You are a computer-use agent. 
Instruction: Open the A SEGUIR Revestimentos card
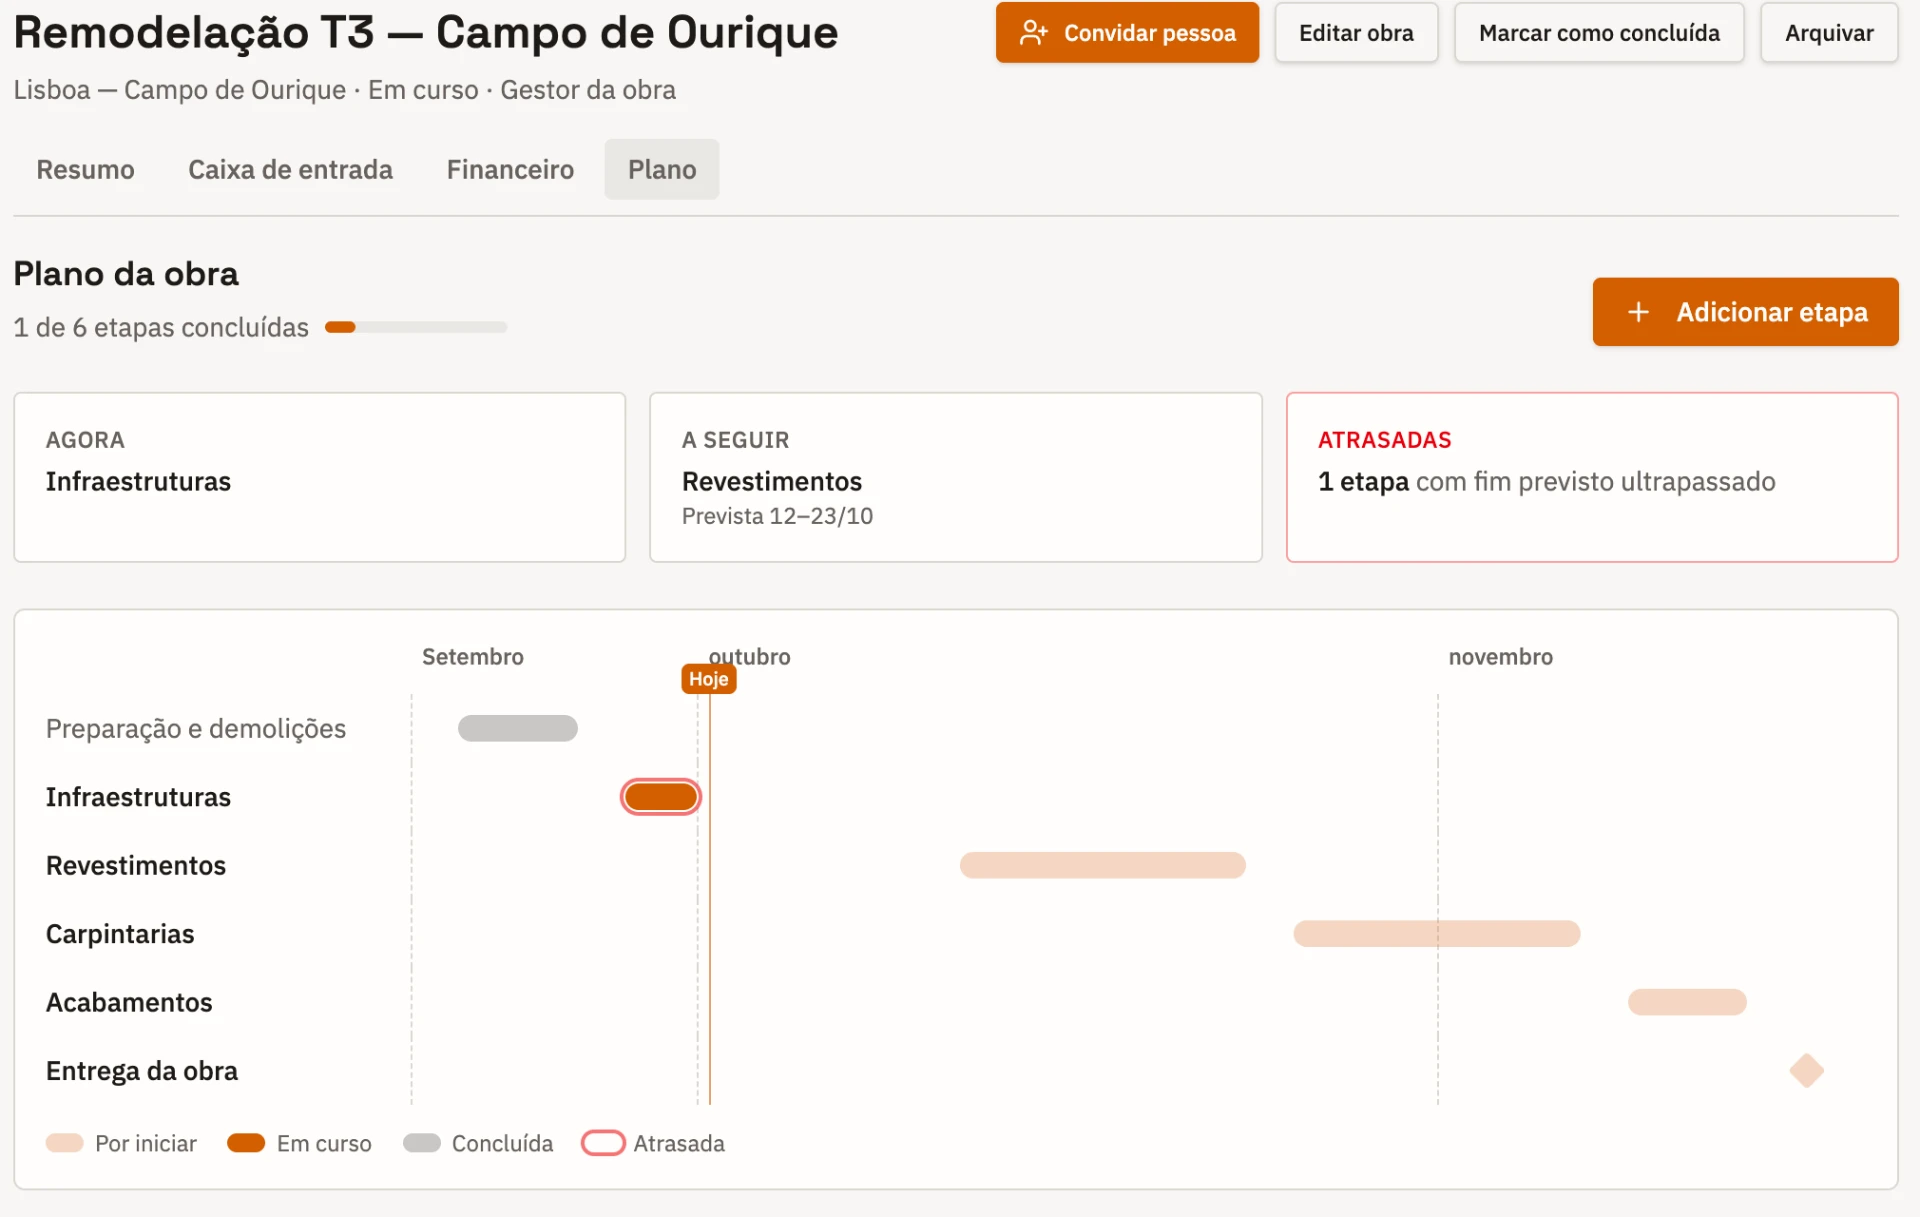point(956,477)
